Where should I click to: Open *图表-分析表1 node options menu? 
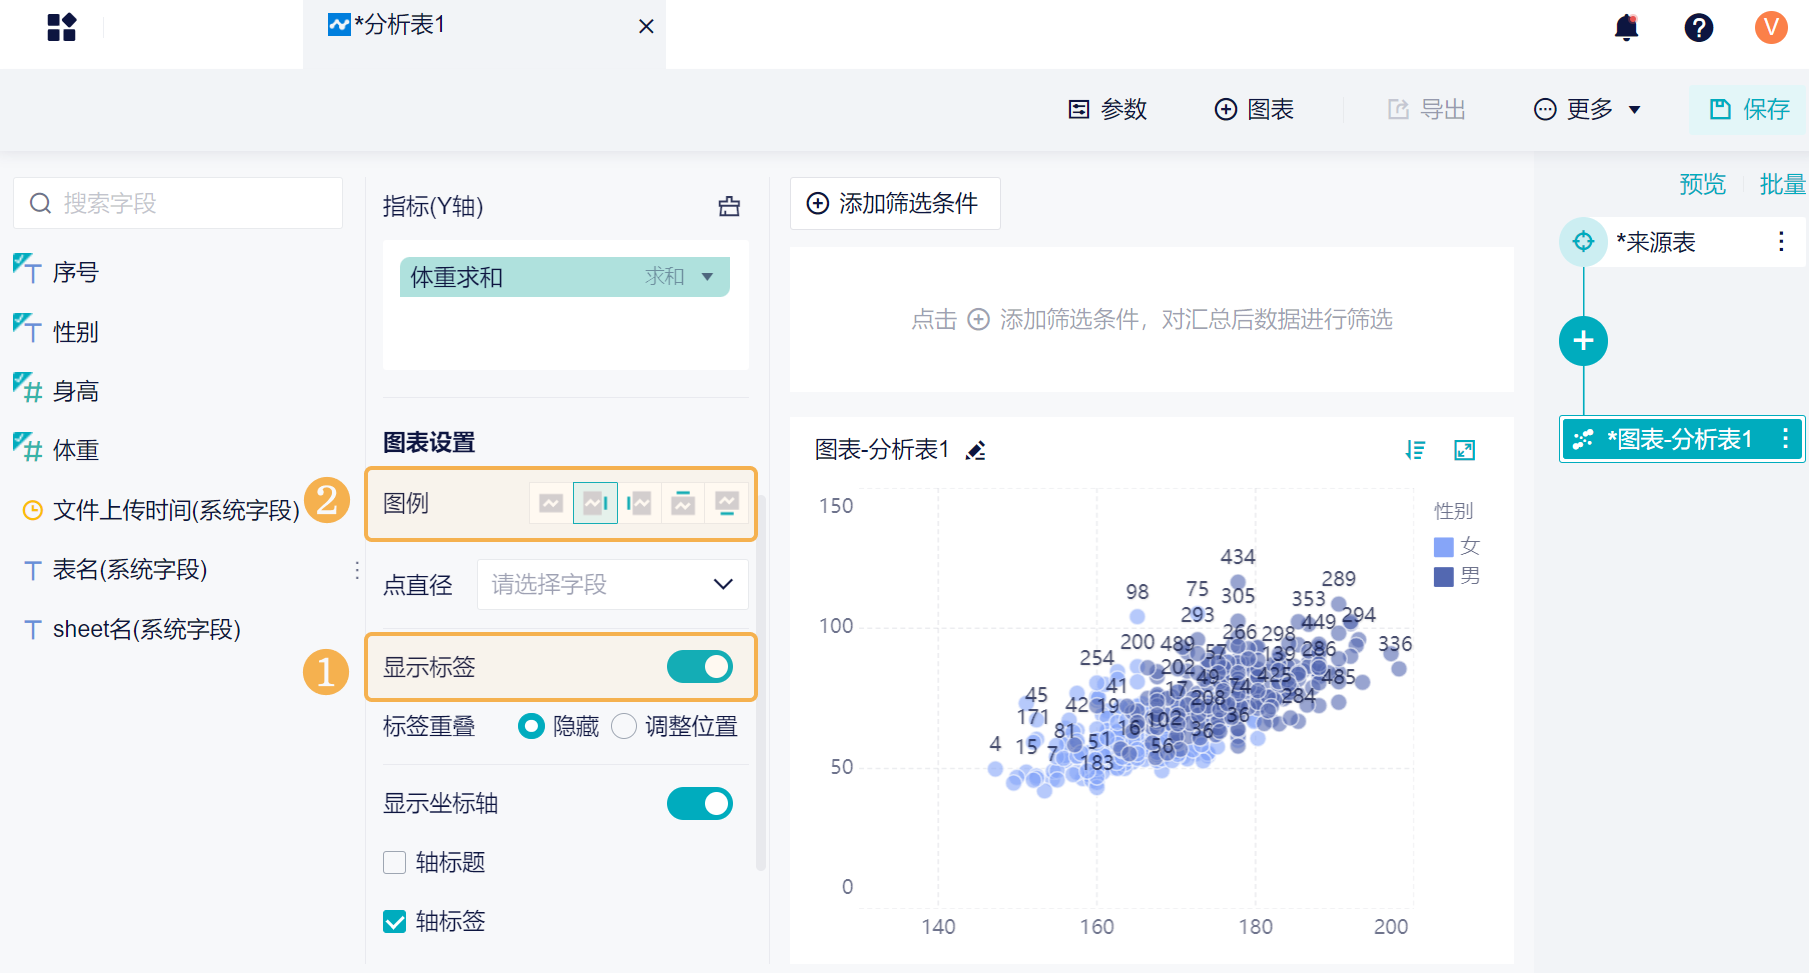[1785, 439]
